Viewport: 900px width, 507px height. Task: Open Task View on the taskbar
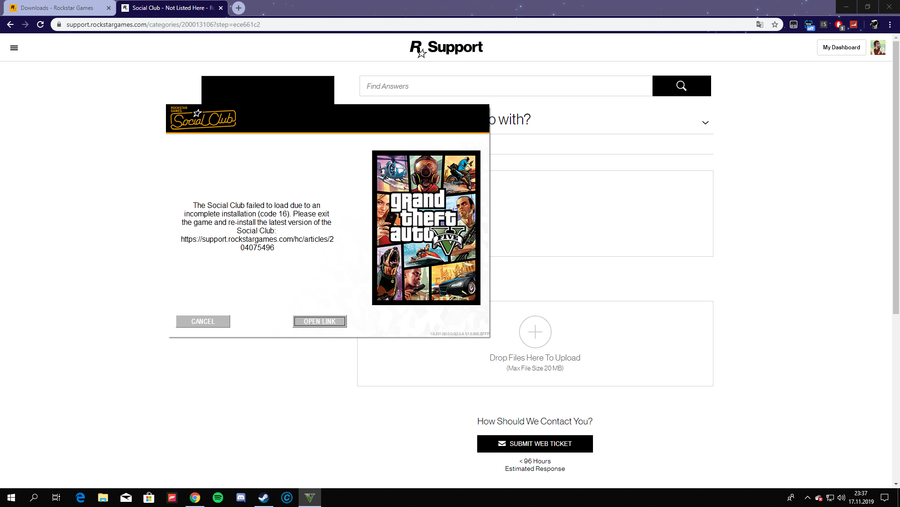56,498
